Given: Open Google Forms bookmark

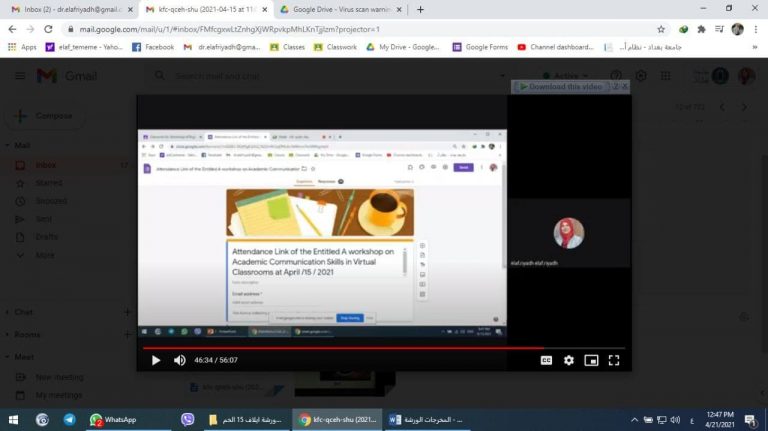Looking at the screenshot, I should coord(480,47).
